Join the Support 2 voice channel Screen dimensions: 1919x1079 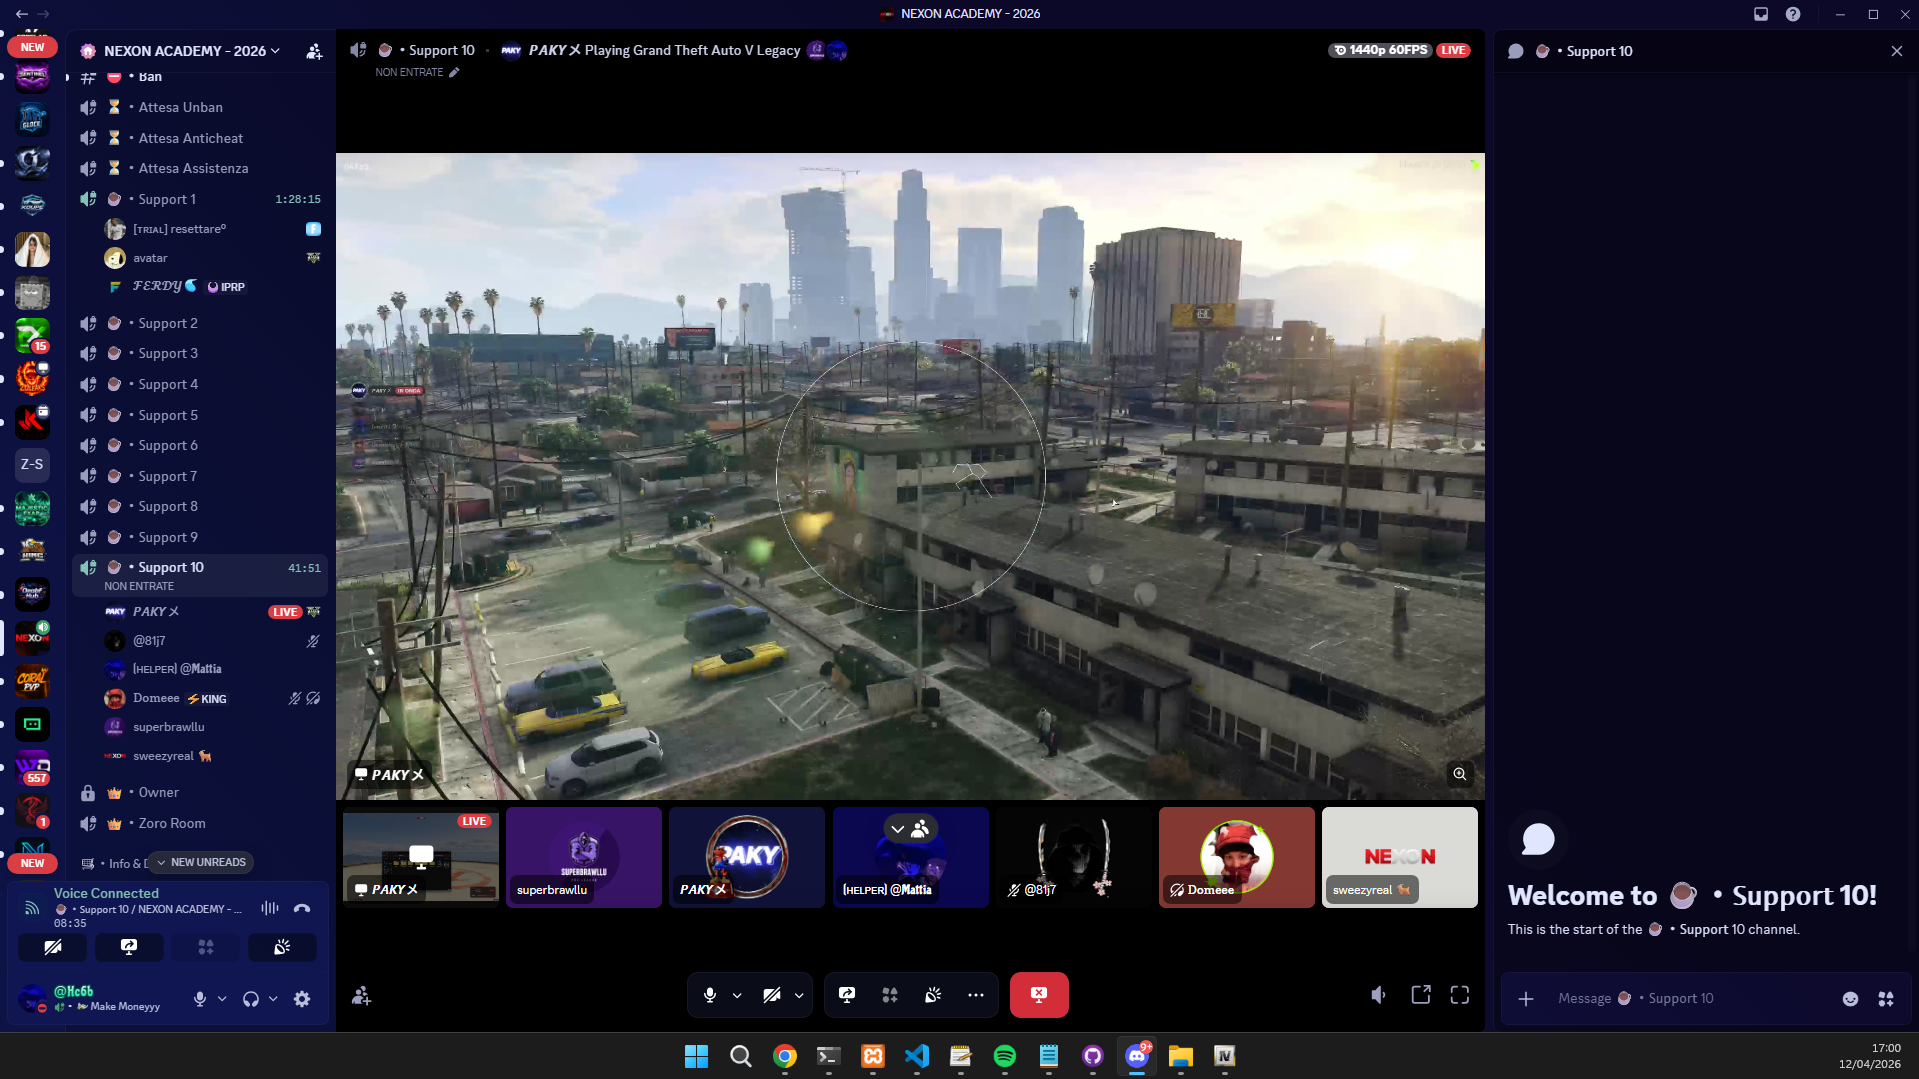pos(200,323)
